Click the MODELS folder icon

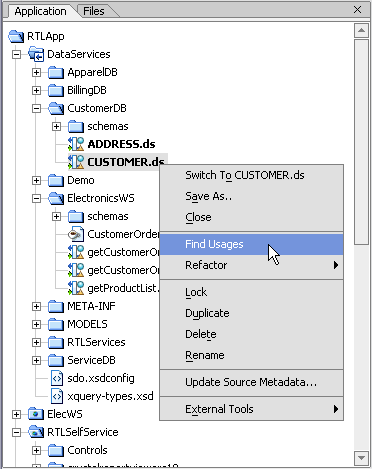pyautogui.click(x=56, y=324)
